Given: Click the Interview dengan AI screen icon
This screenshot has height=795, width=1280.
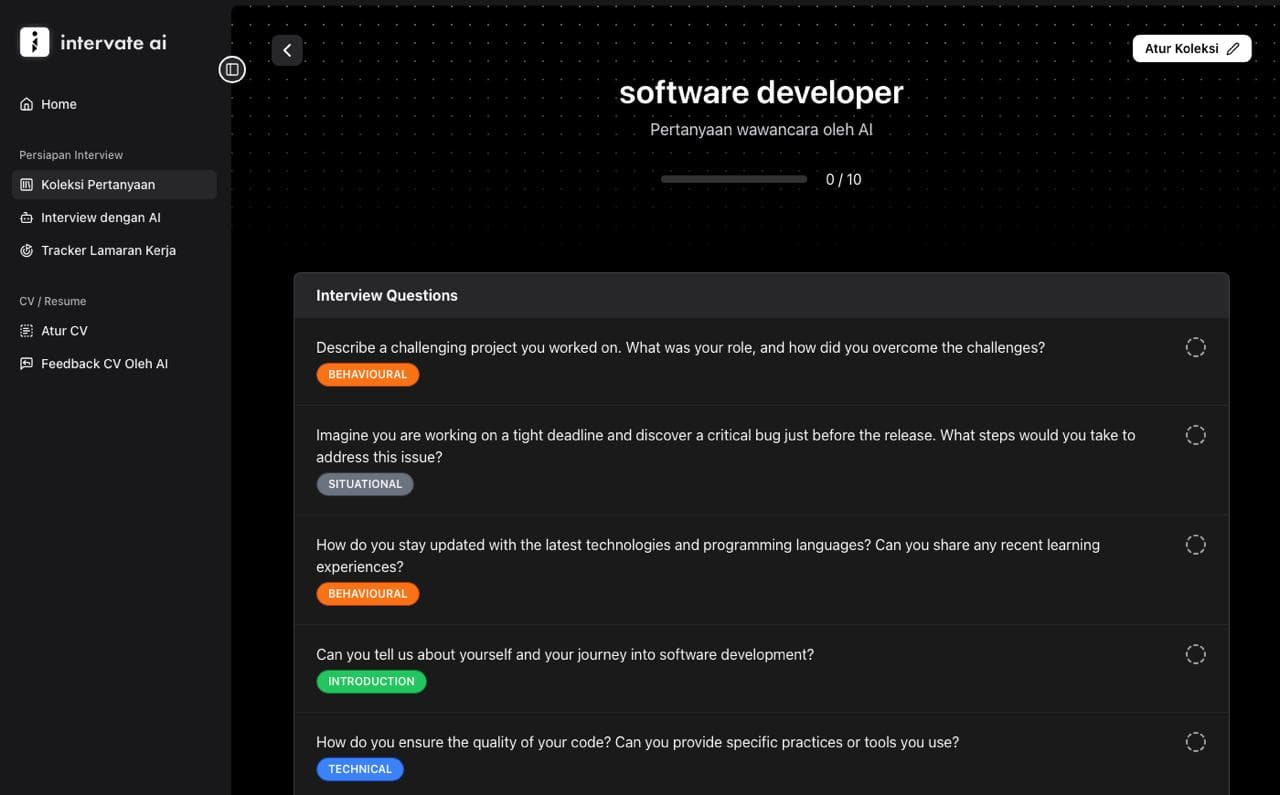Looking at the screenshot, I should click(x=25, y=217).
